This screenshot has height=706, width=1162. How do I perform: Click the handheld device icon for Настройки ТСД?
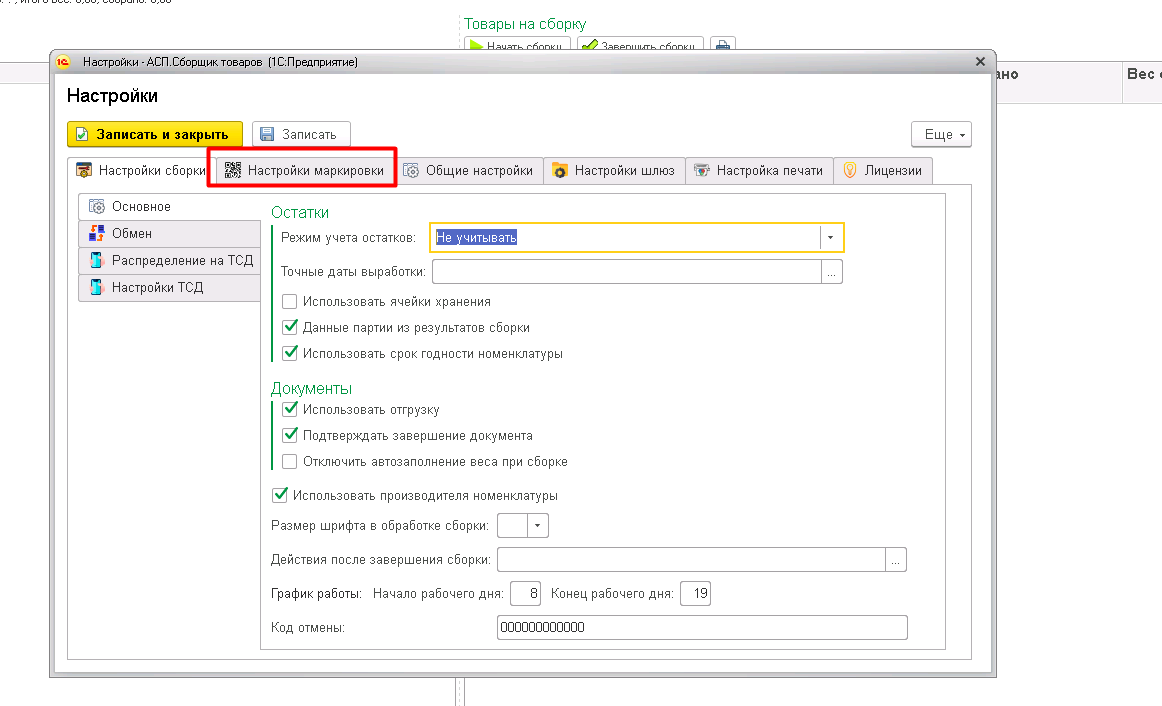tap(96, 287)
